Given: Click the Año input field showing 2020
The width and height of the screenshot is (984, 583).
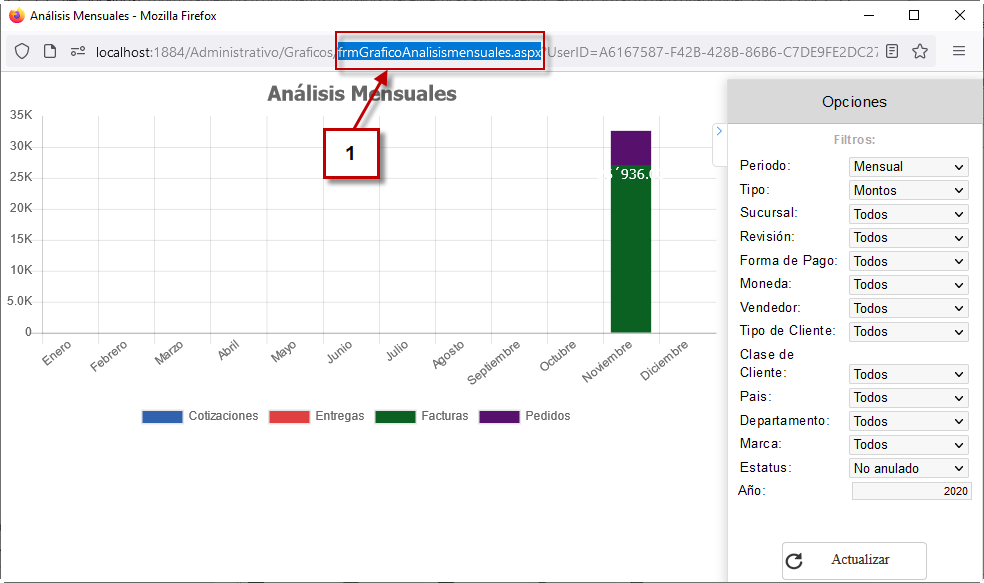Looking at the screenshot, I should [910, 491].
